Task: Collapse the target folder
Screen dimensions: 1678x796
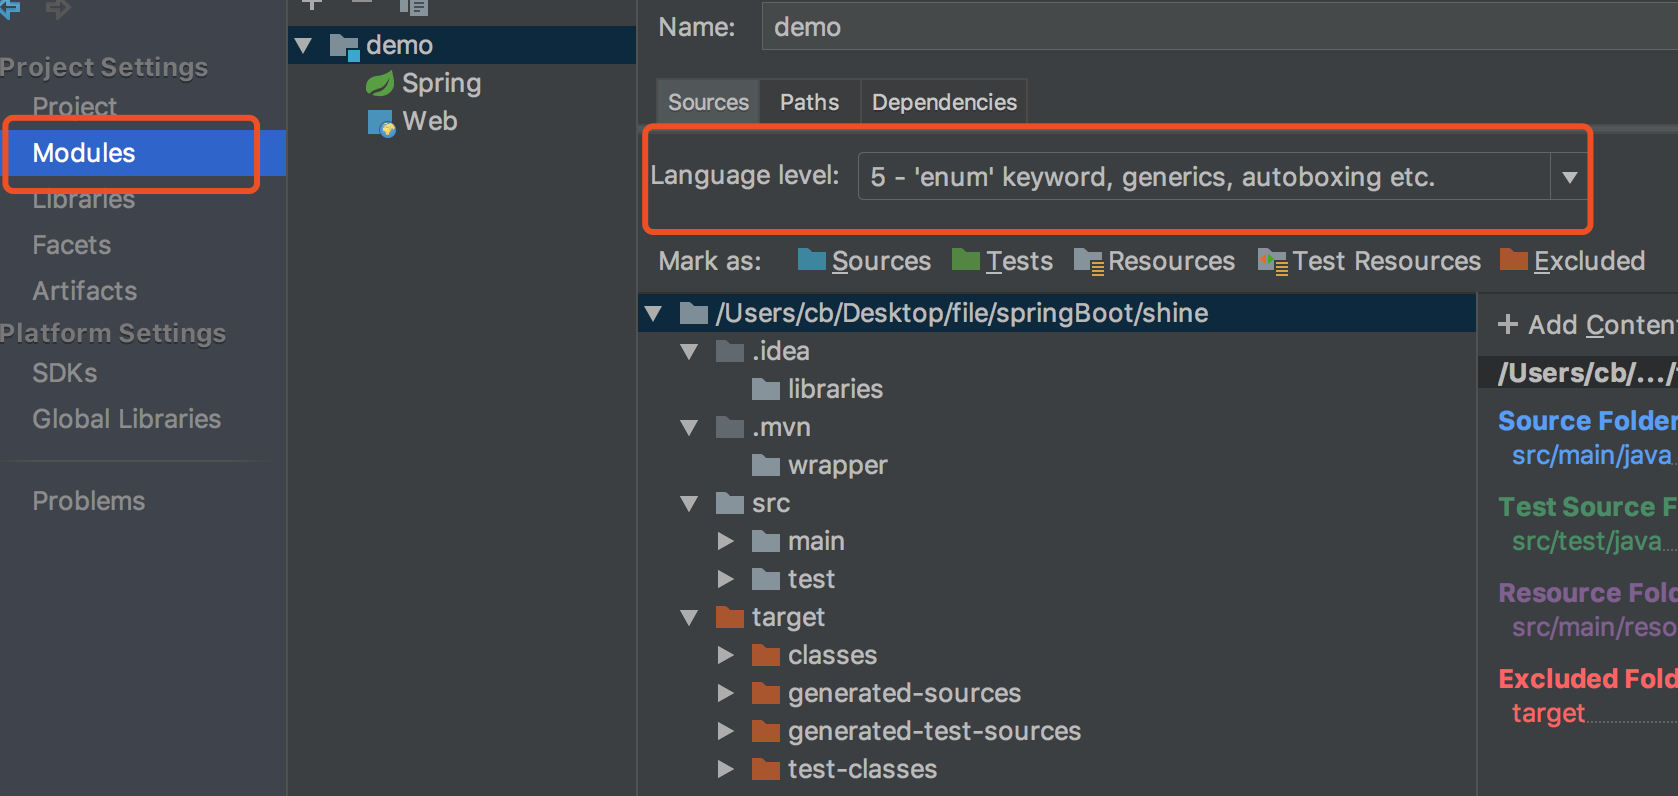Action: pyautogui.click(x=689, y=618)
